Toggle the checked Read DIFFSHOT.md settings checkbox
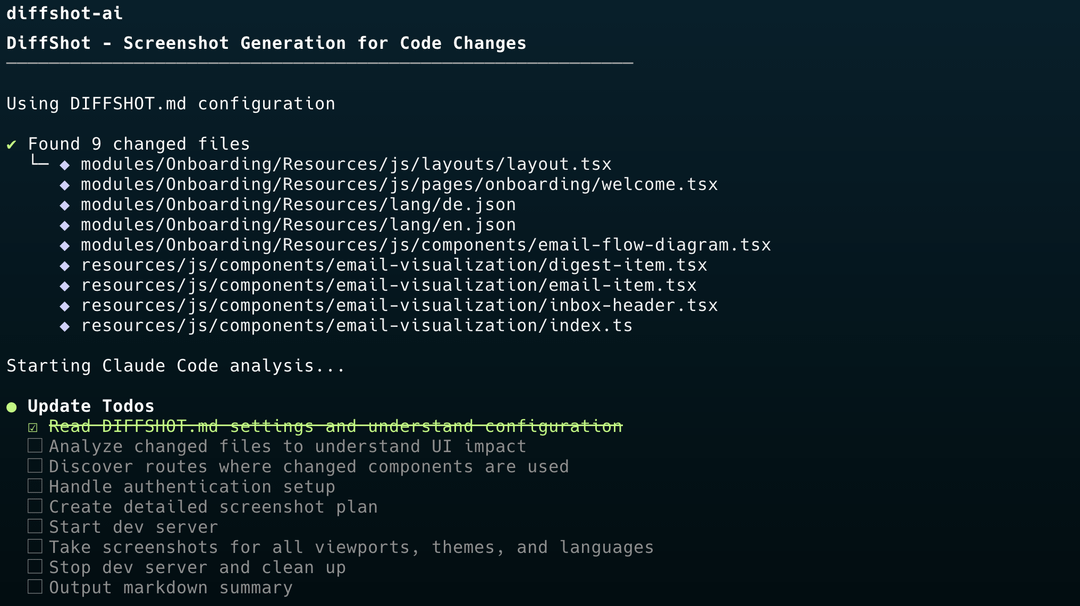This screenshot has width=1080, height=606. point(33,428)
